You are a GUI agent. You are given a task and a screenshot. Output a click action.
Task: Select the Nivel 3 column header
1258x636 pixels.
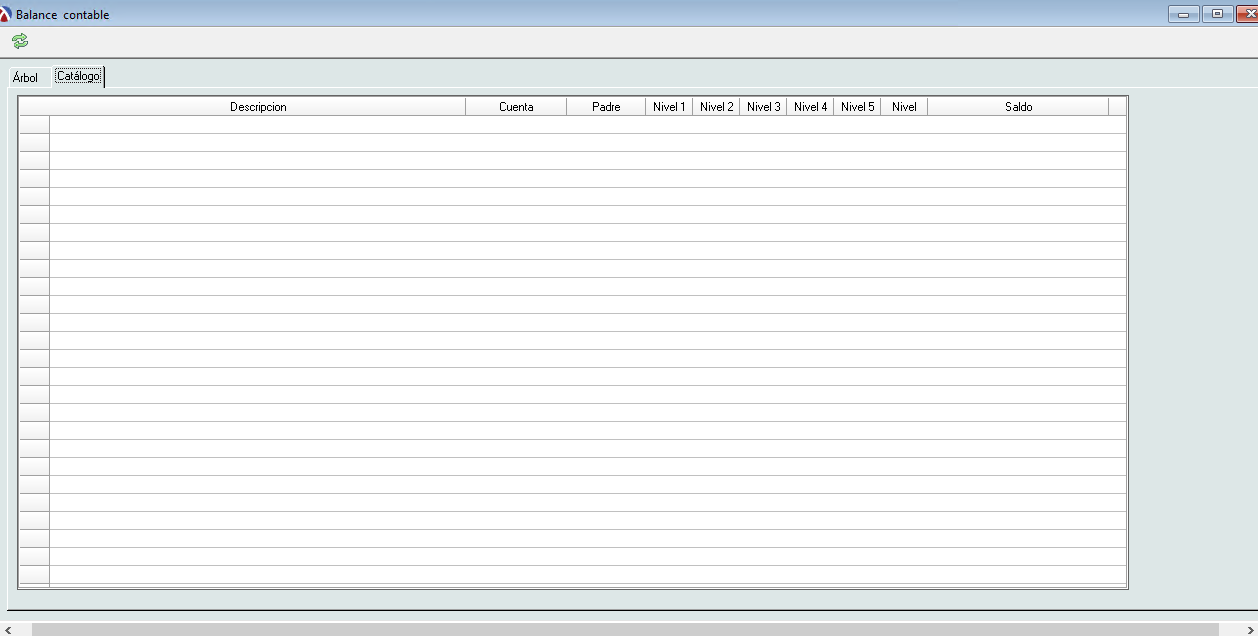pyautogui.click(x=763, y=107)
